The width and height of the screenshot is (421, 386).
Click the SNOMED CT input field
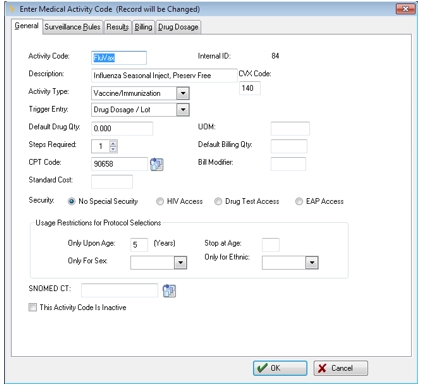click(119, 290)
